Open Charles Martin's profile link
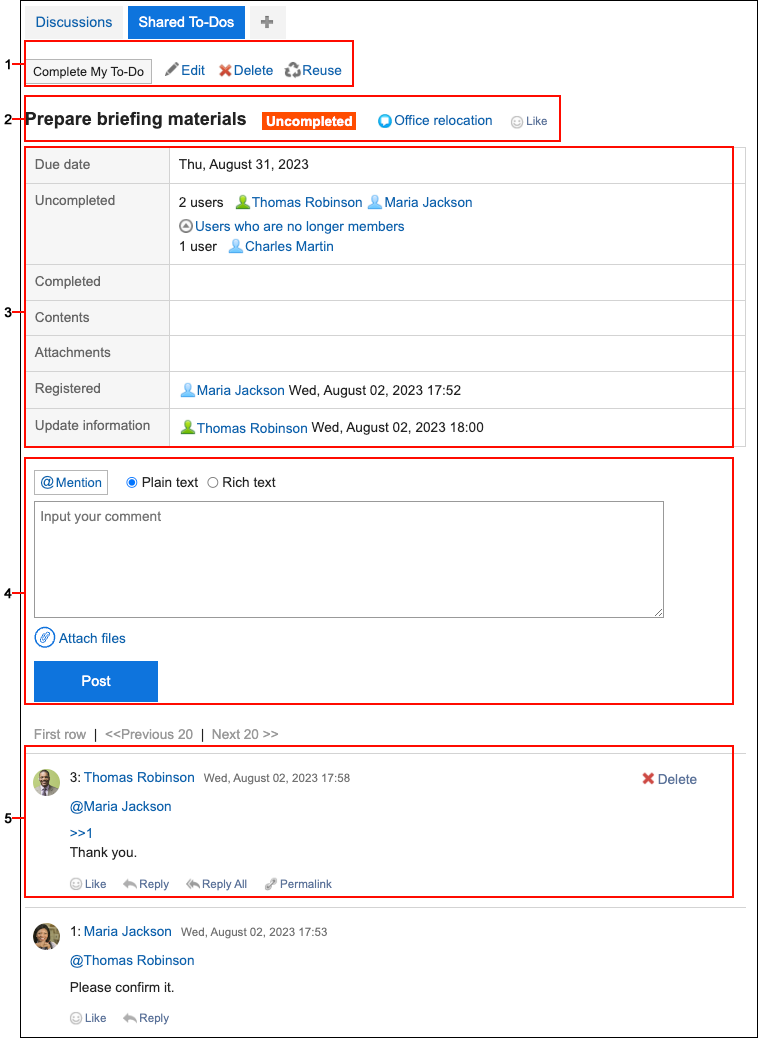The width and height of the screenshot is (758, 1038). (x=289, y=246)
